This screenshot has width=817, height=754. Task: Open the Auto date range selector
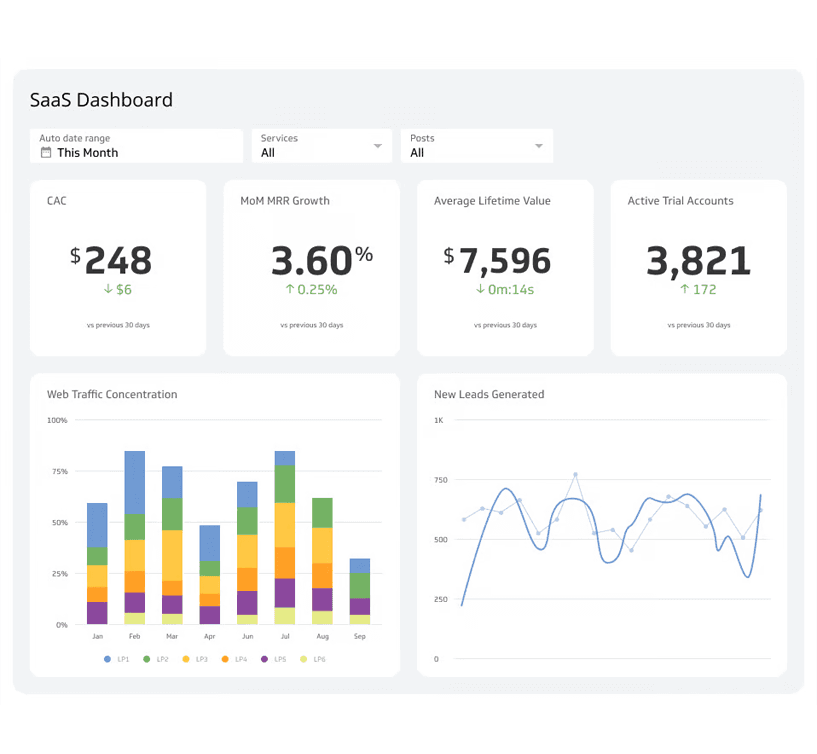click(x=136, y=146)
